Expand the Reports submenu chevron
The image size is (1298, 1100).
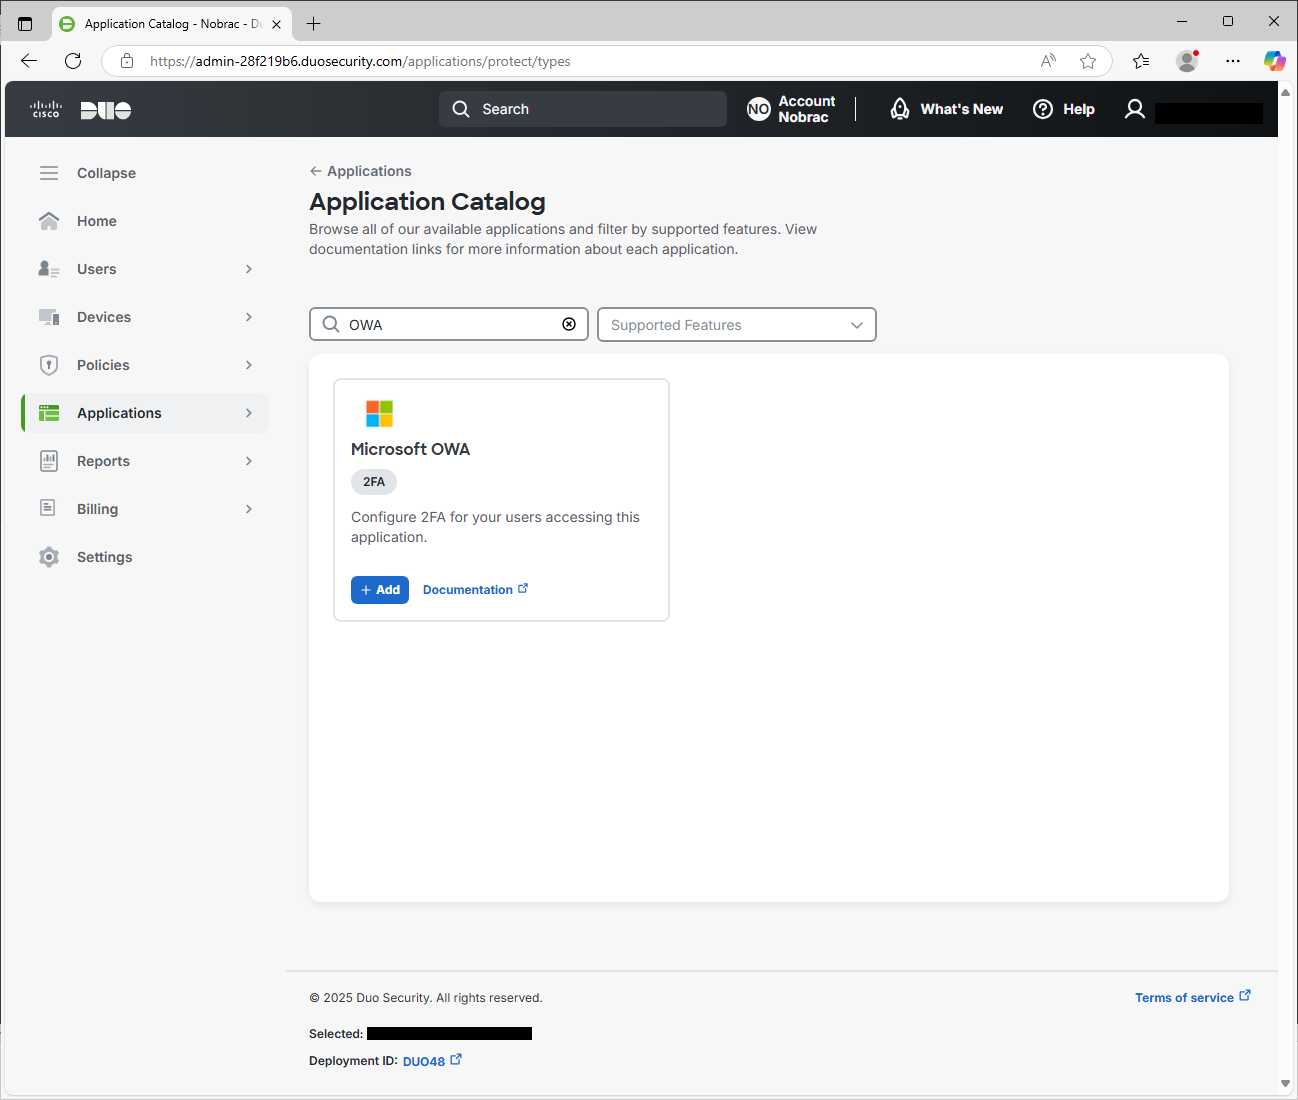tap(249, 461)
